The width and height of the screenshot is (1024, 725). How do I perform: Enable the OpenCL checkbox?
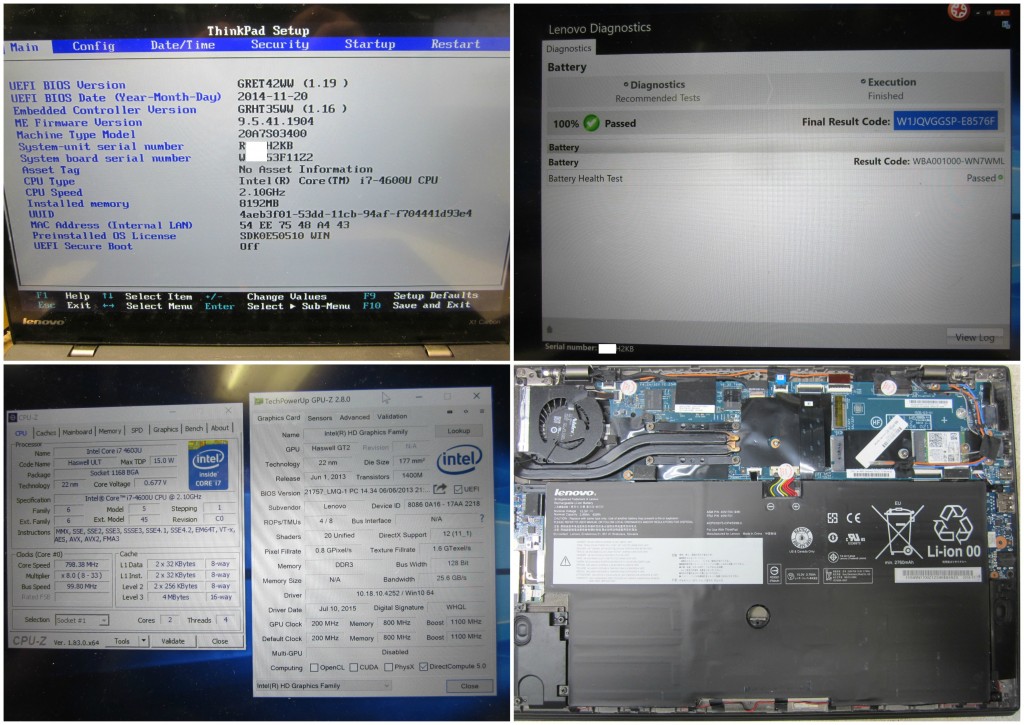coord(314,668)
